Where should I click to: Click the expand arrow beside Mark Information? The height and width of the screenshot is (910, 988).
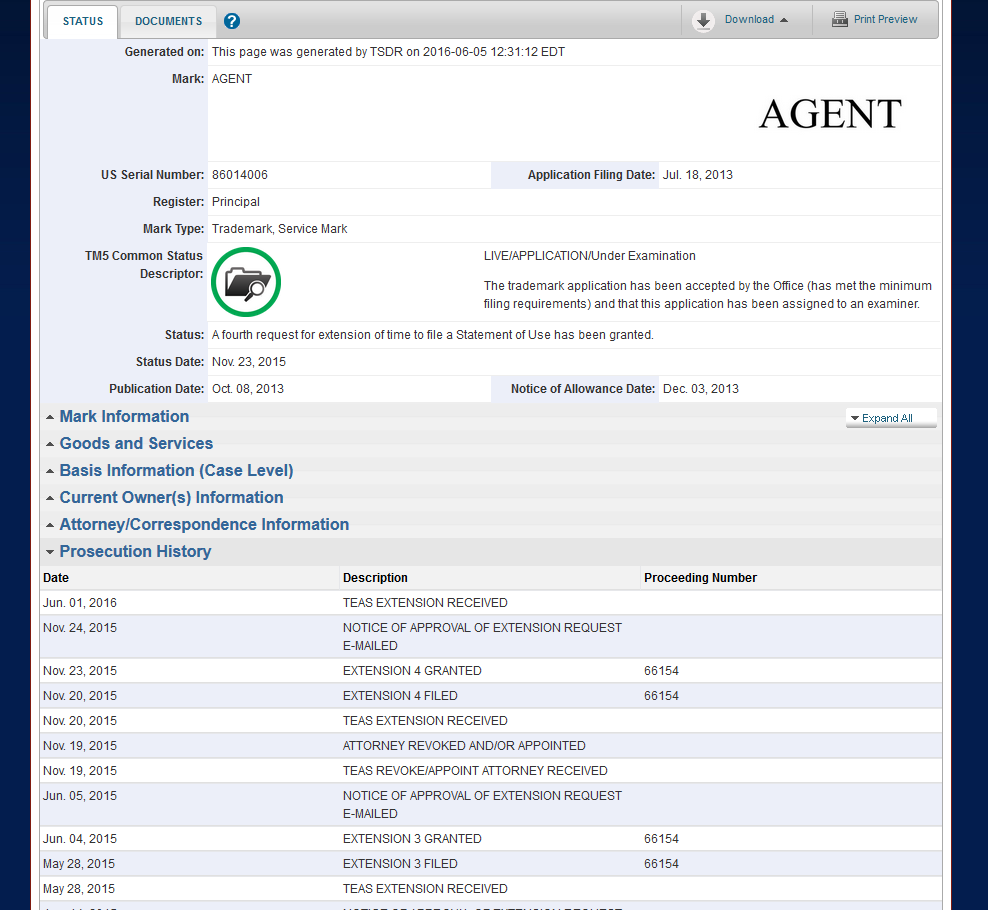coord(49,416)
